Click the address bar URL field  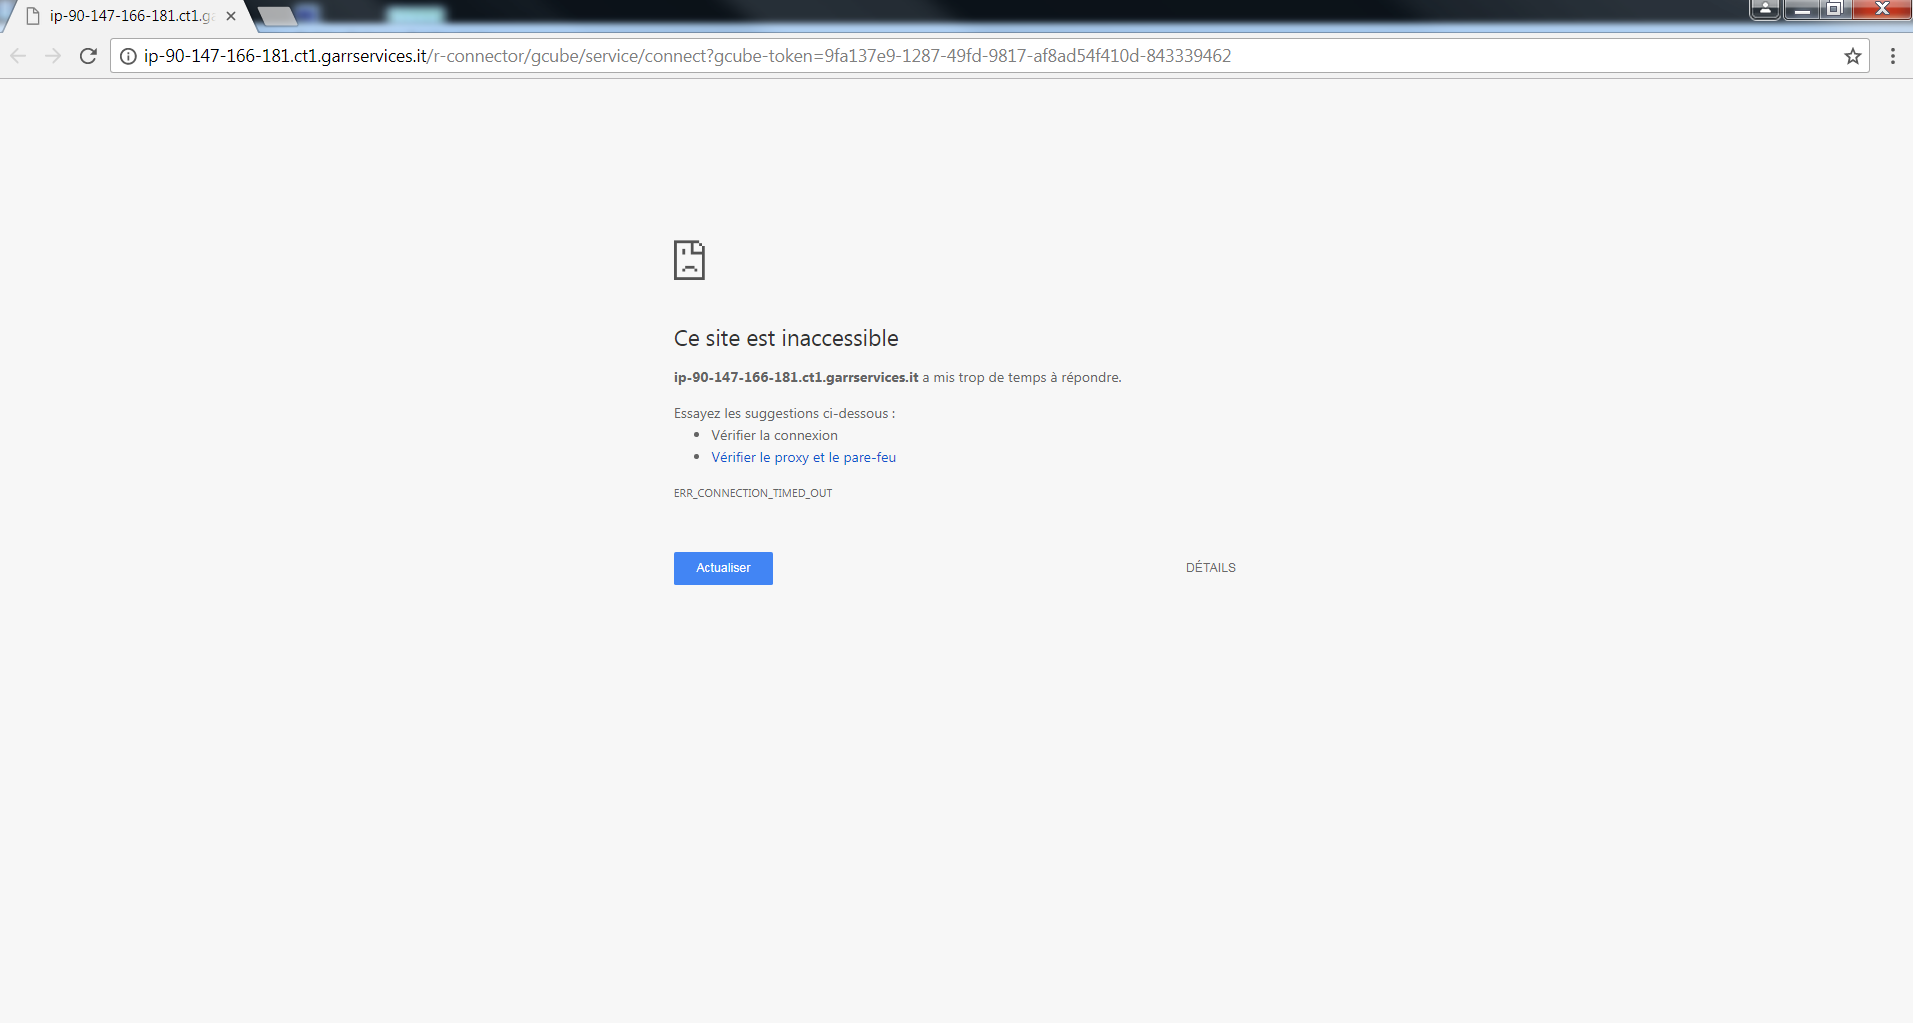(988, 56)
